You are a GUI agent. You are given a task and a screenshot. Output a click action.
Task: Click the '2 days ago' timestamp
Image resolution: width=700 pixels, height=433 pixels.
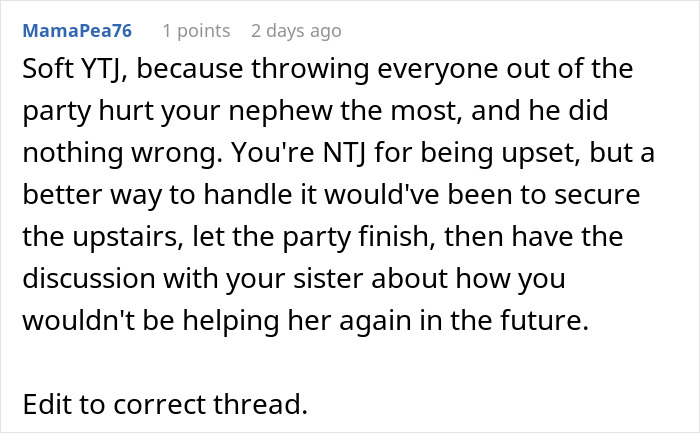click(296, 31)
